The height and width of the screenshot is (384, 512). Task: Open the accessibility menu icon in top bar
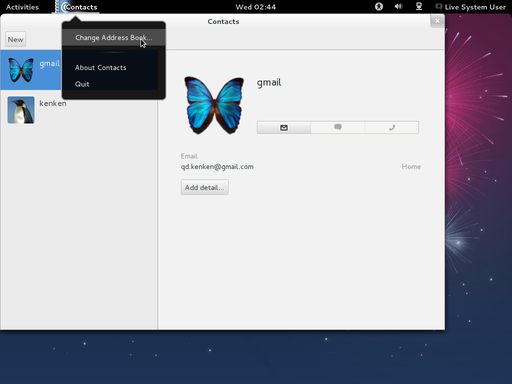pos(379,7)
